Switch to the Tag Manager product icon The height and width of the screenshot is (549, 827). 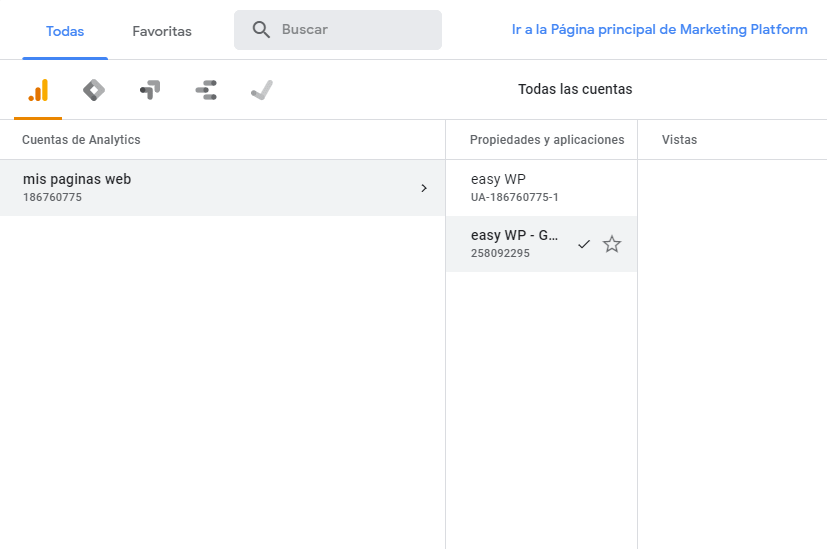click(x=94, y=90)
